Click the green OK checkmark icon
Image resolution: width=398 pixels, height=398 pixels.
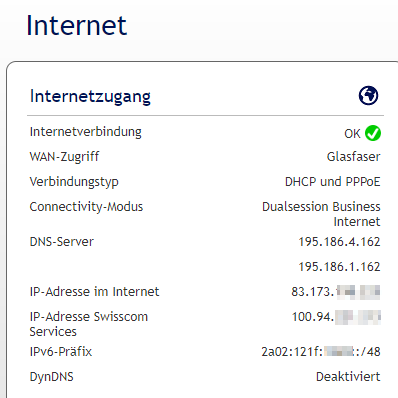click(x=373, y=133)
